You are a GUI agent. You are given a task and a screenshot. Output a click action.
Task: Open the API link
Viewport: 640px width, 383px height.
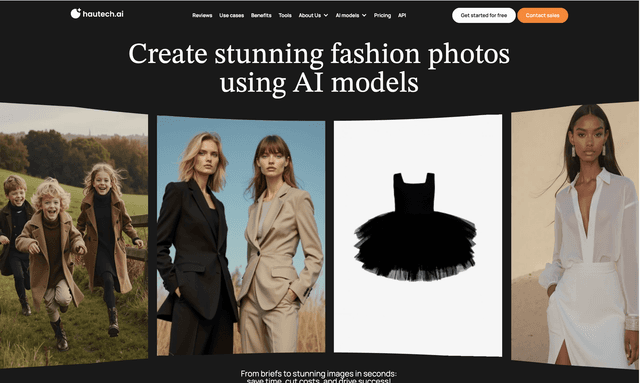click(402, 16)
